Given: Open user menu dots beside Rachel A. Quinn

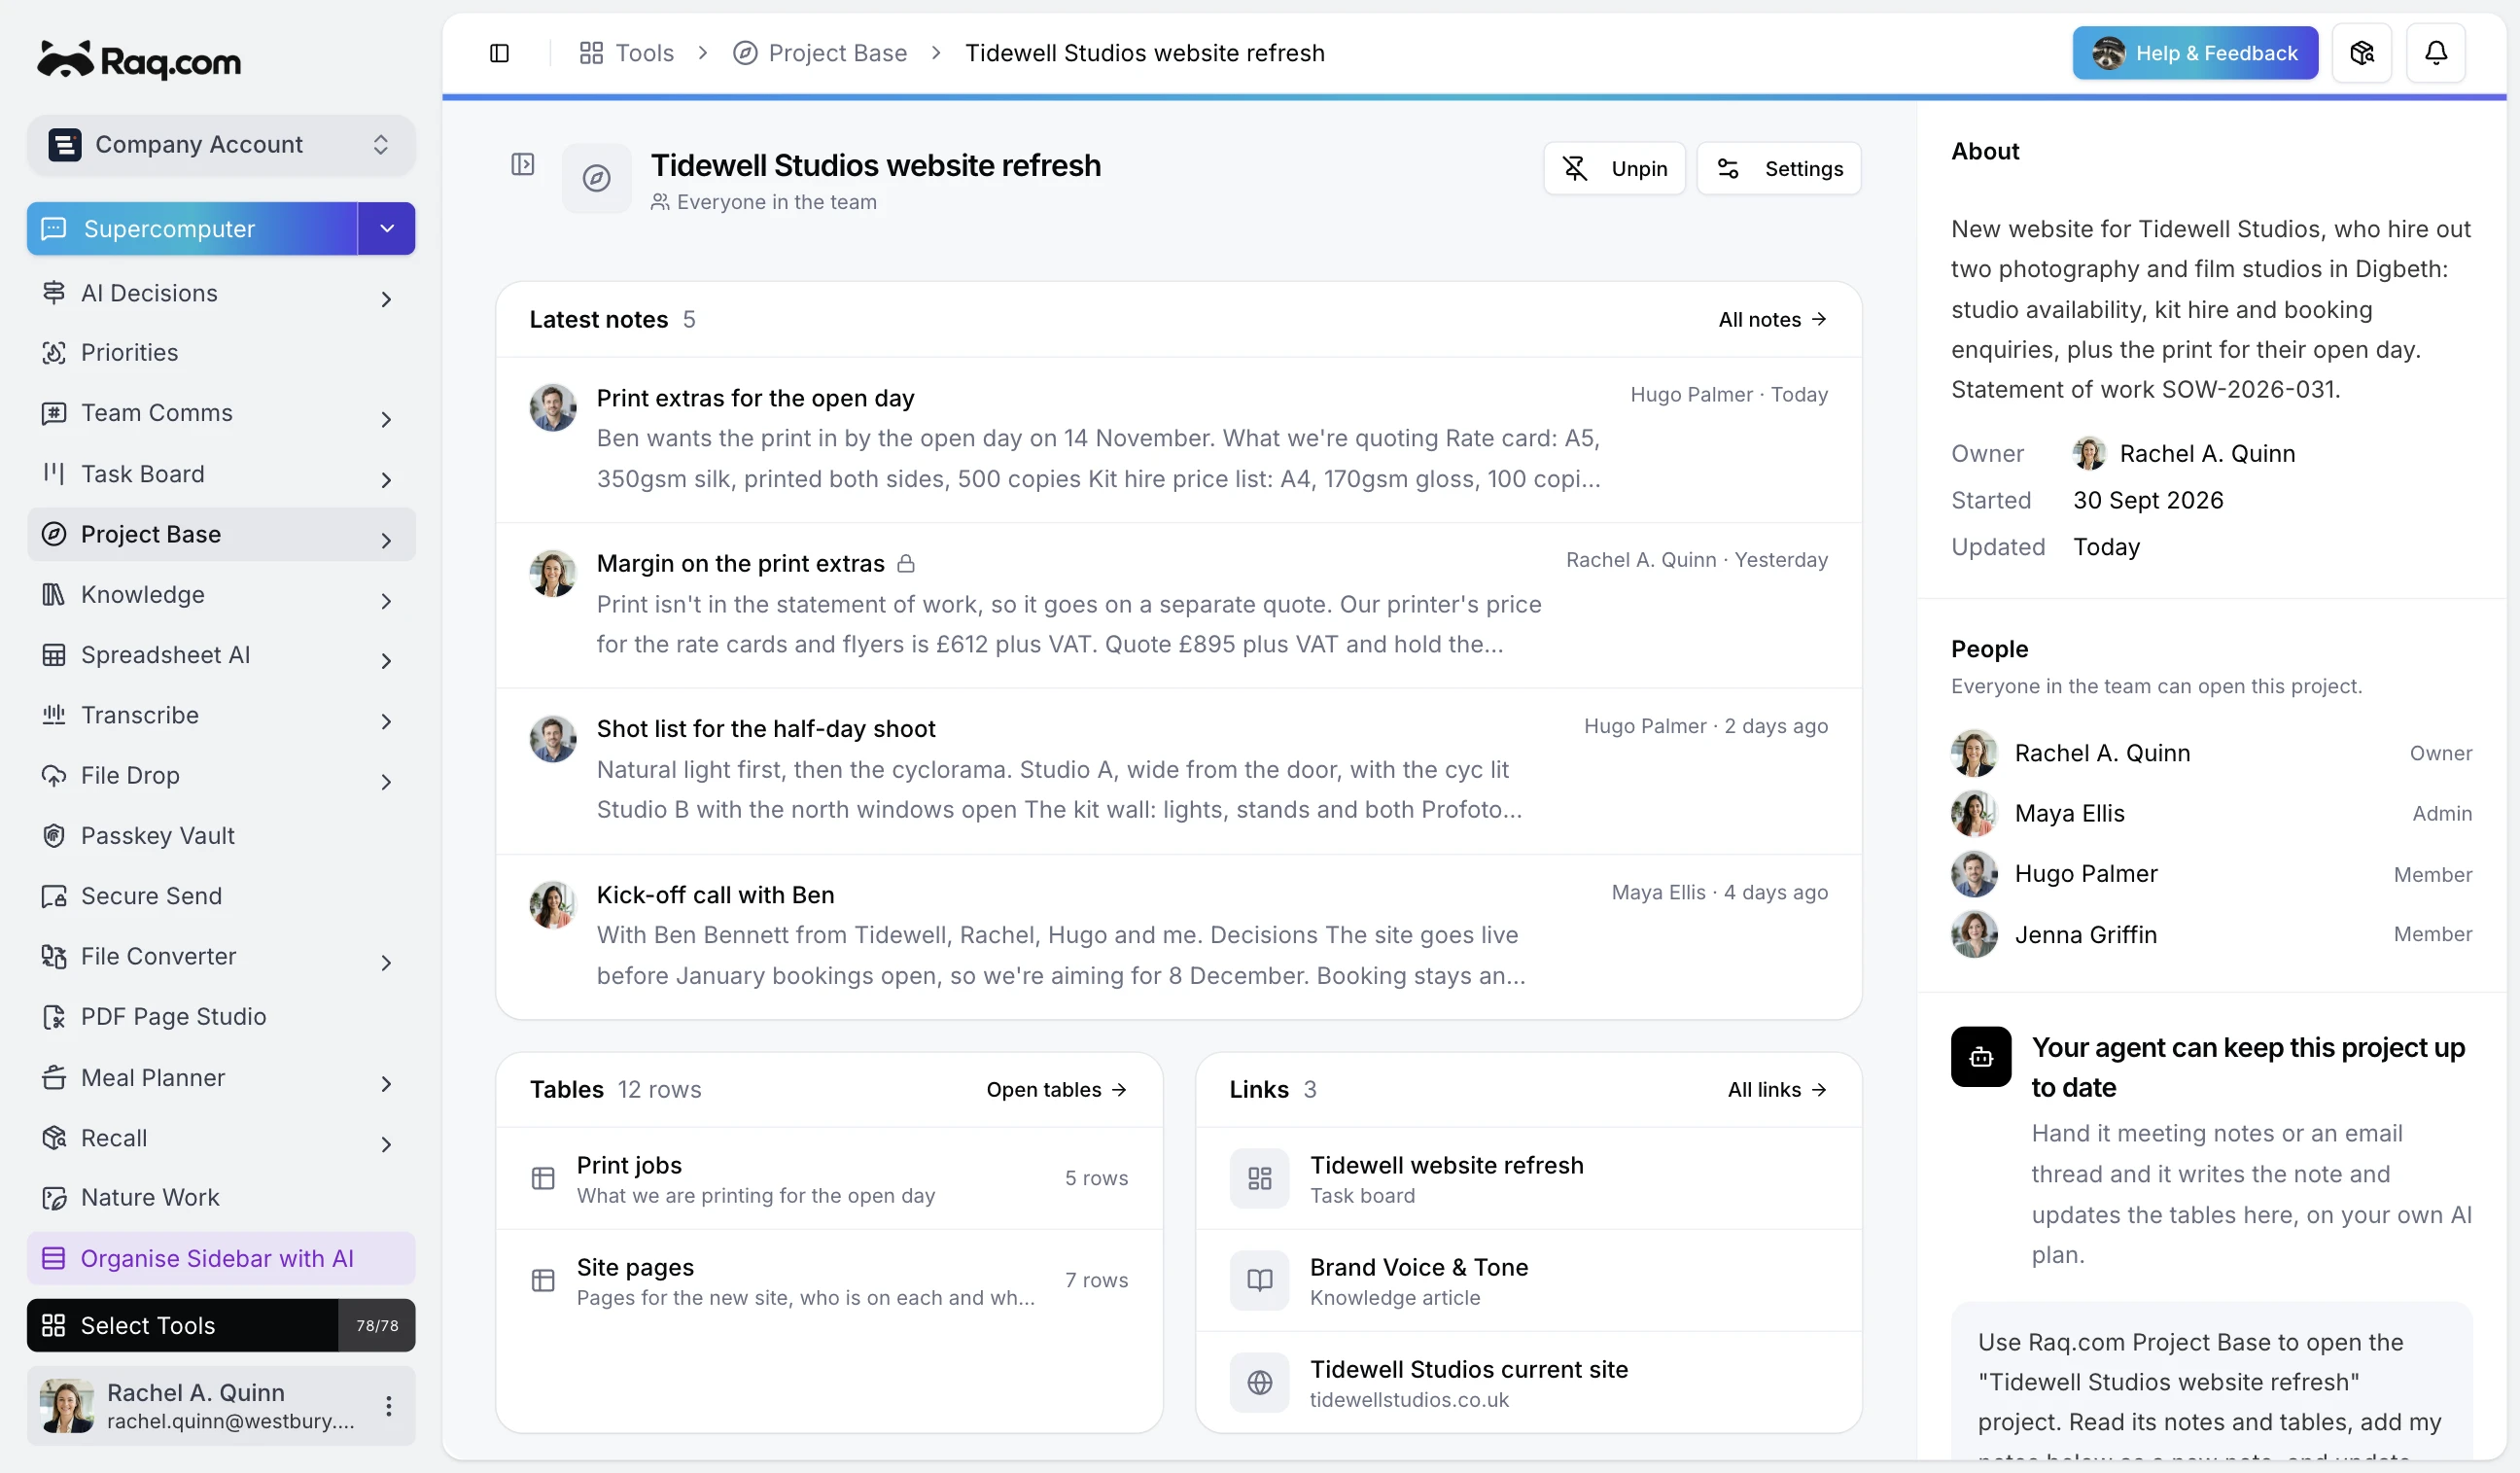Looking at the screenshot, I should pyautogui.click(x=388, y=1405).
